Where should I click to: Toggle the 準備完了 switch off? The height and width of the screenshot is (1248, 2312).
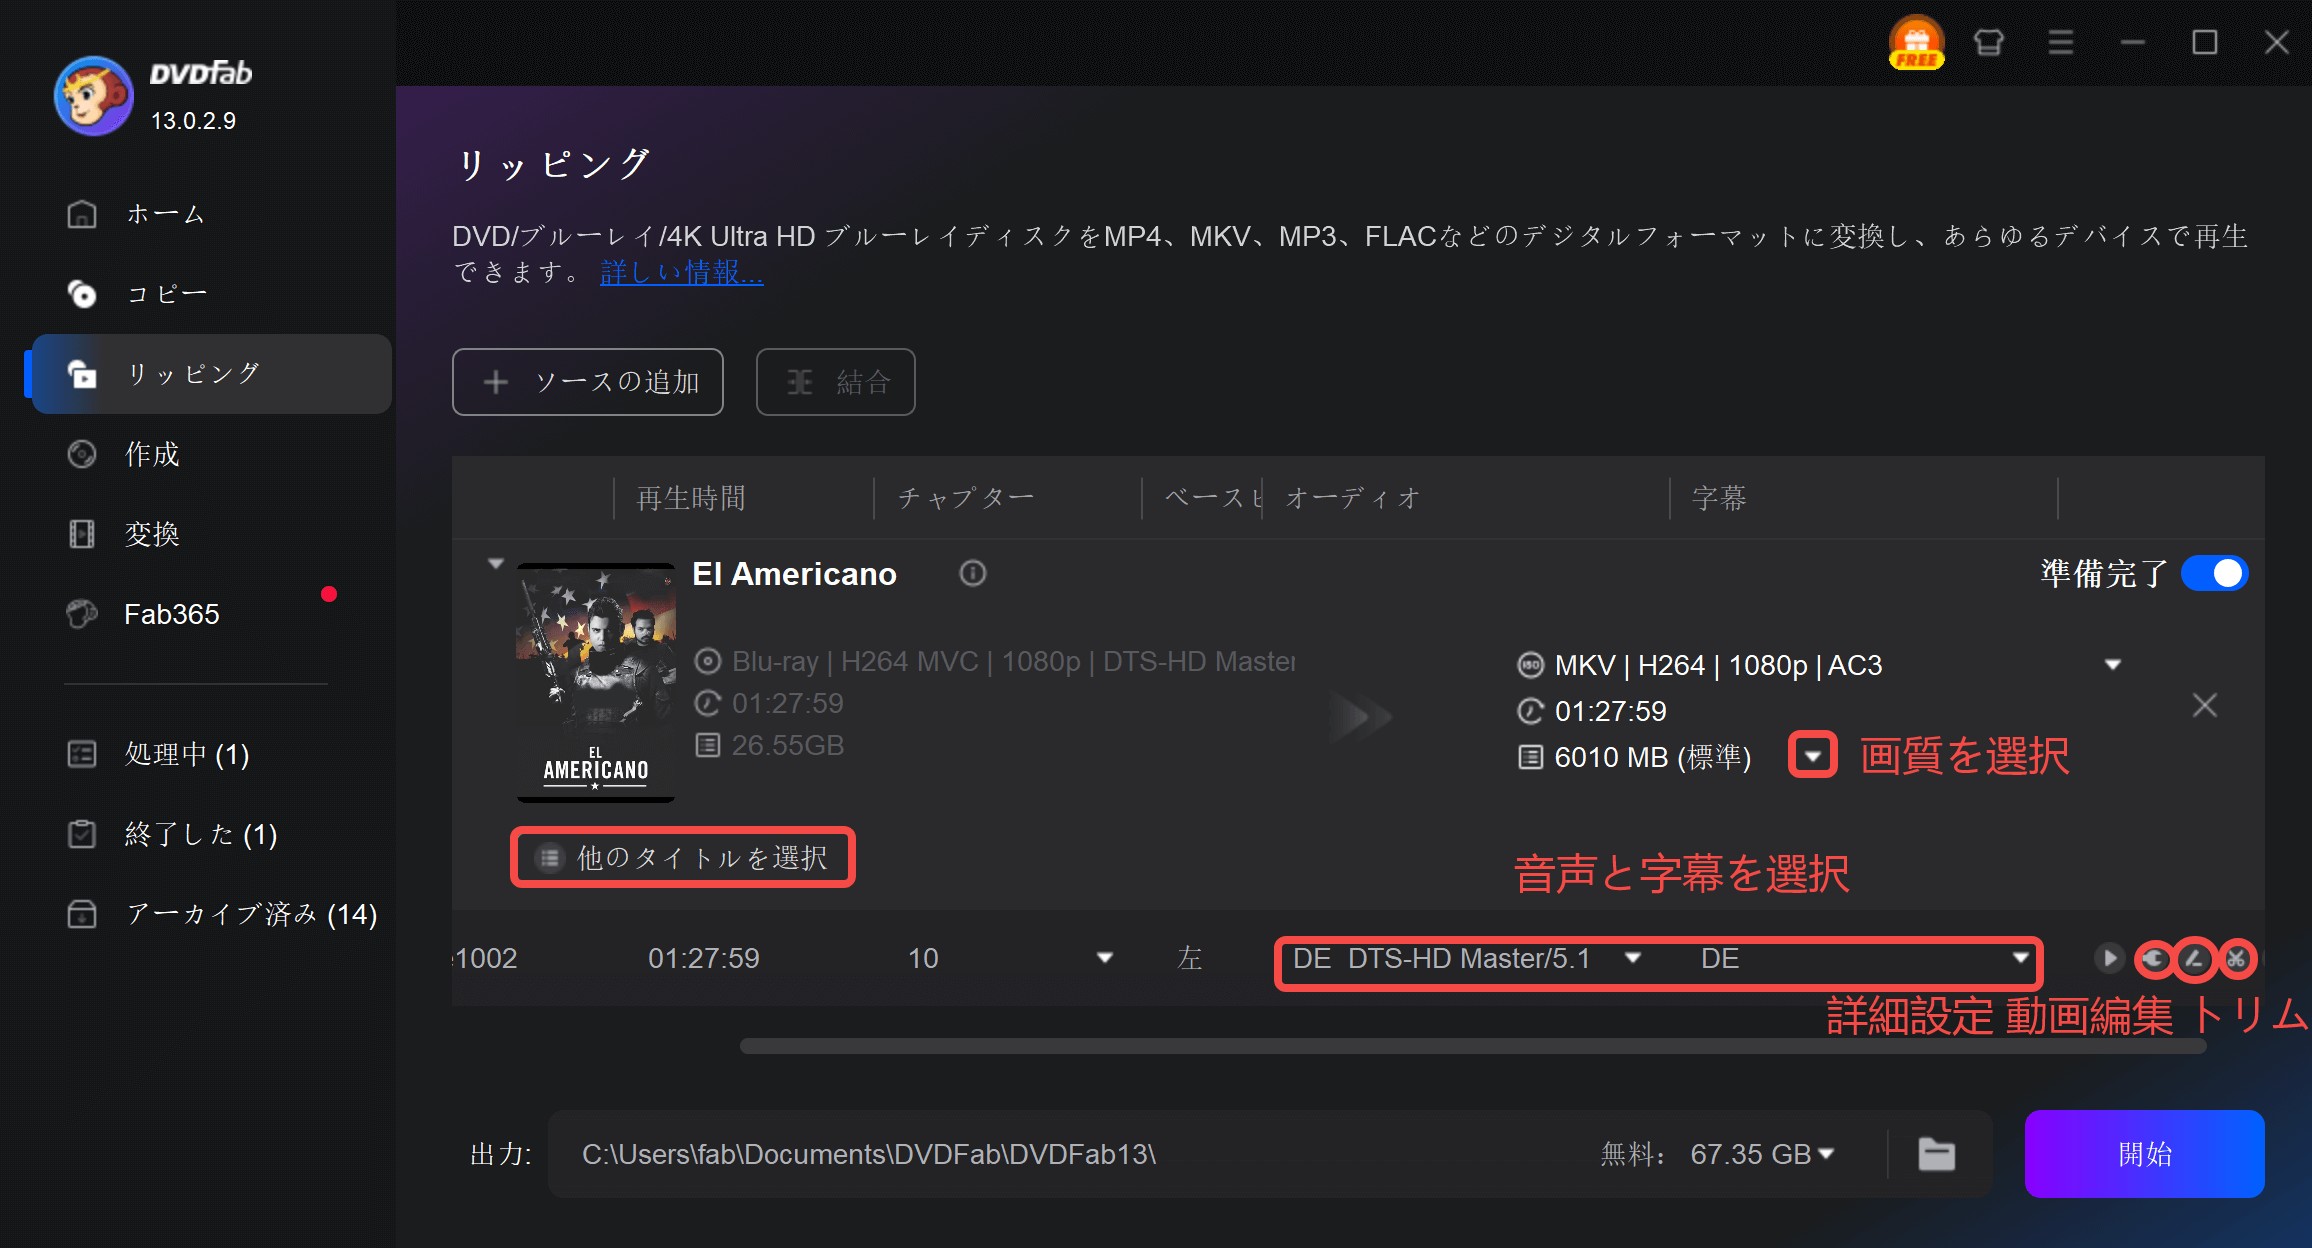pyautogui.click(x=2214, y=573)
